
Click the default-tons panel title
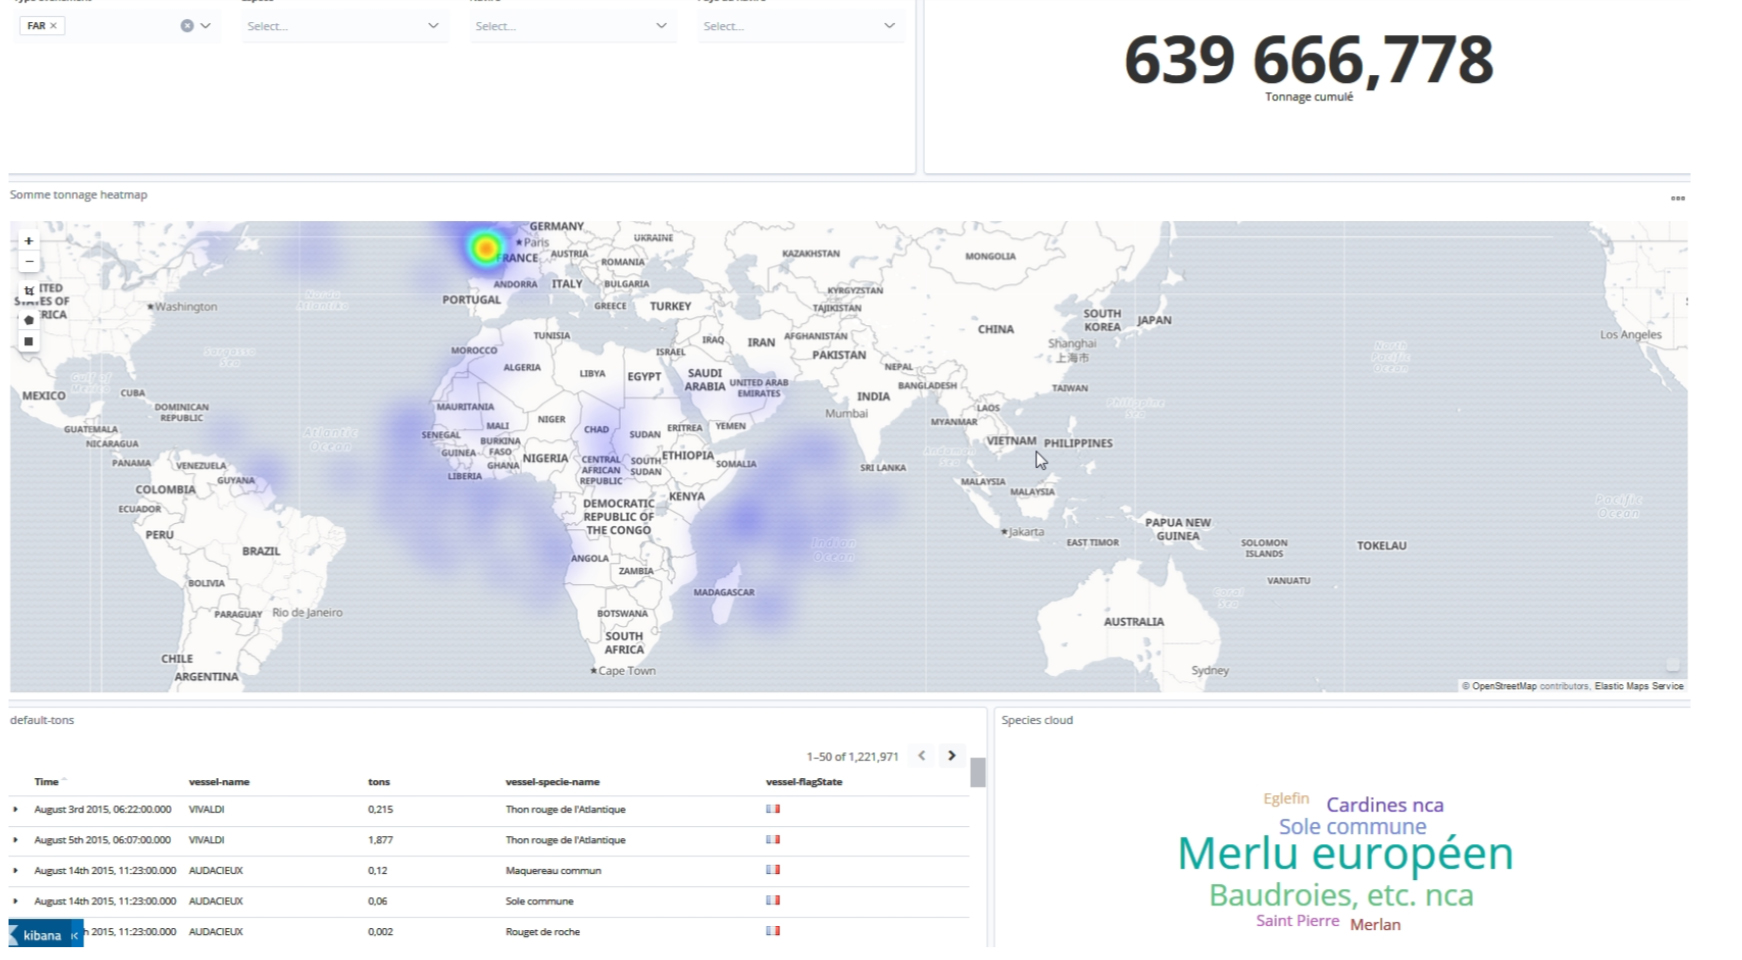tap(42, 720)
